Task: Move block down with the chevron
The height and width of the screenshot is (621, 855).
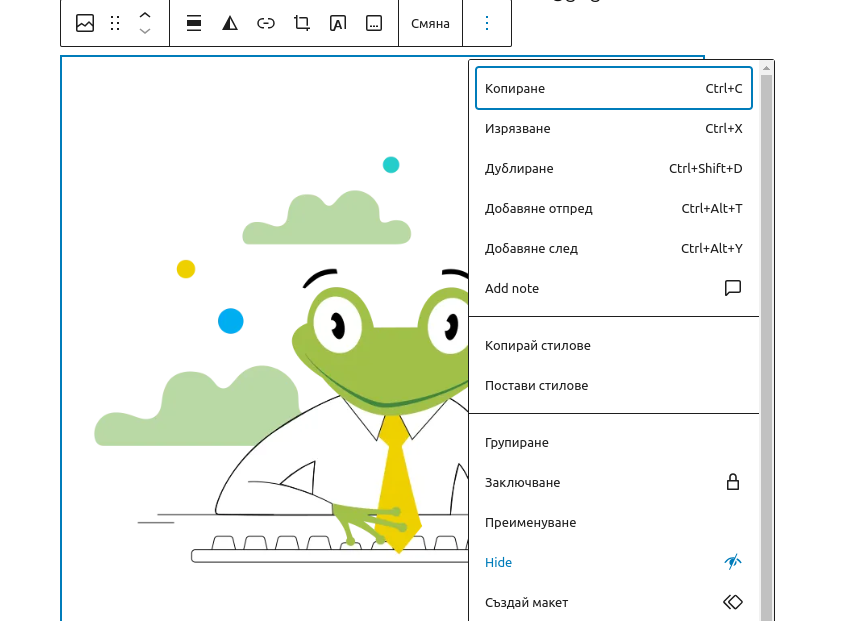Action: [145, 32]
